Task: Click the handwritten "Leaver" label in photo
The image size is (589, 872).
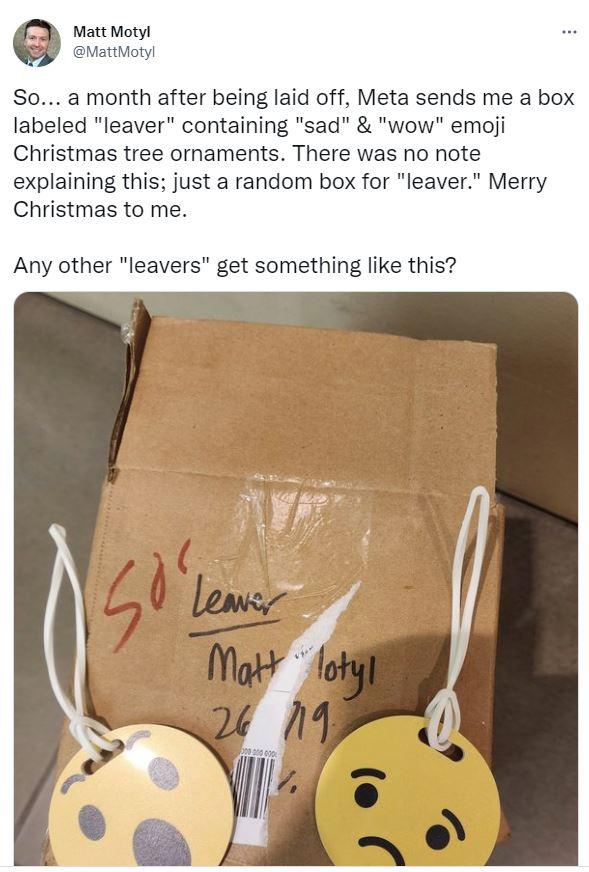Action: [237, 603]
